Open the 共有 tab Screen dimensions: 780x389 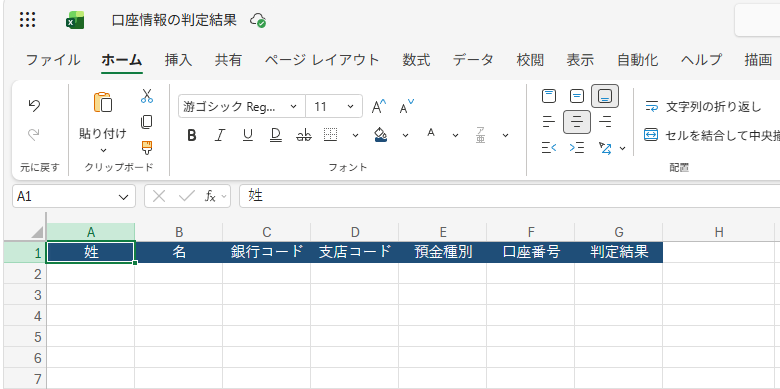228,60
